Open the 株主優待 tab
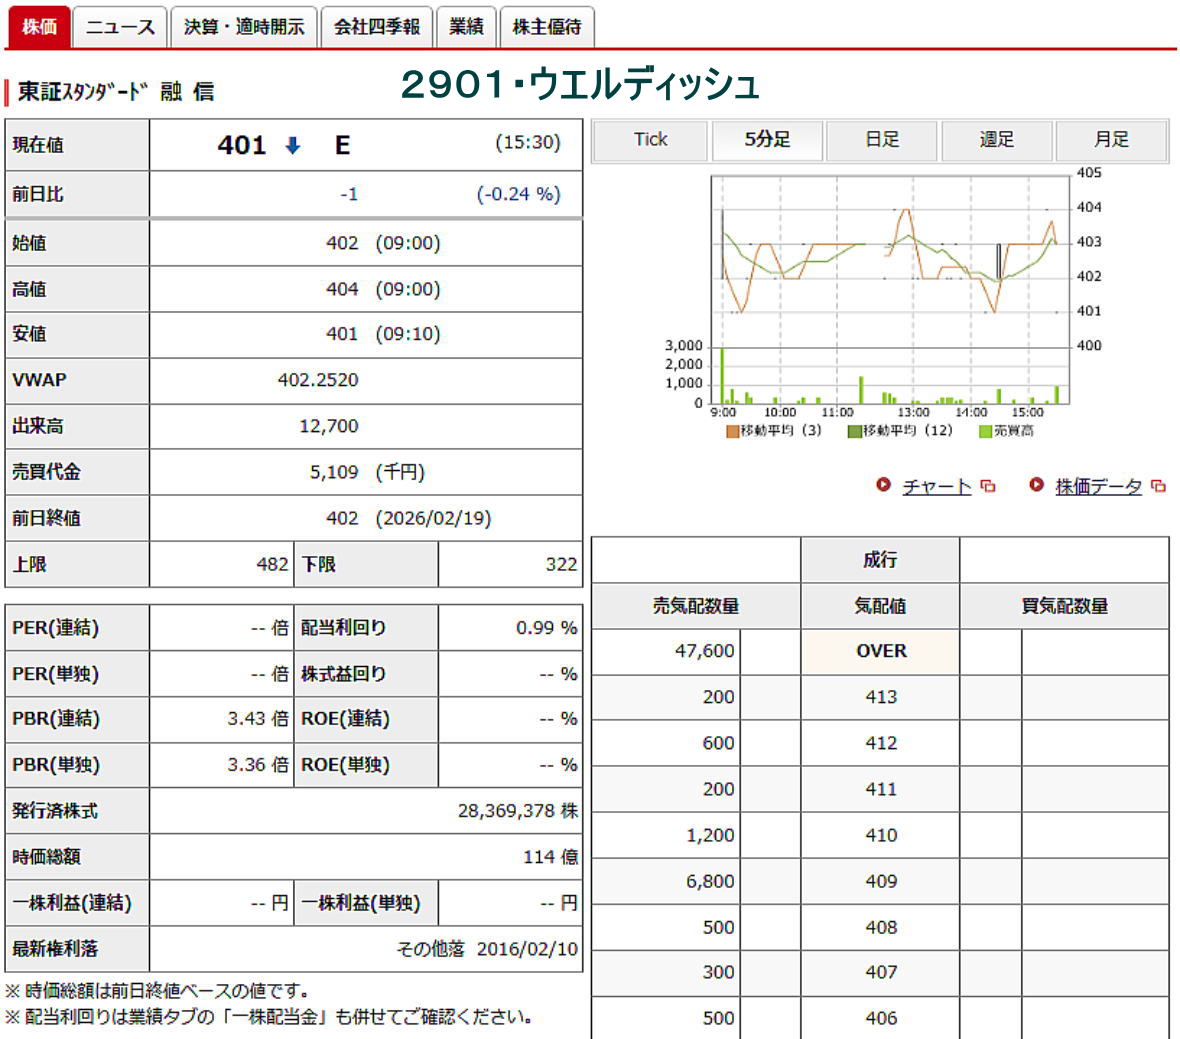 click(x=547, y=27)
